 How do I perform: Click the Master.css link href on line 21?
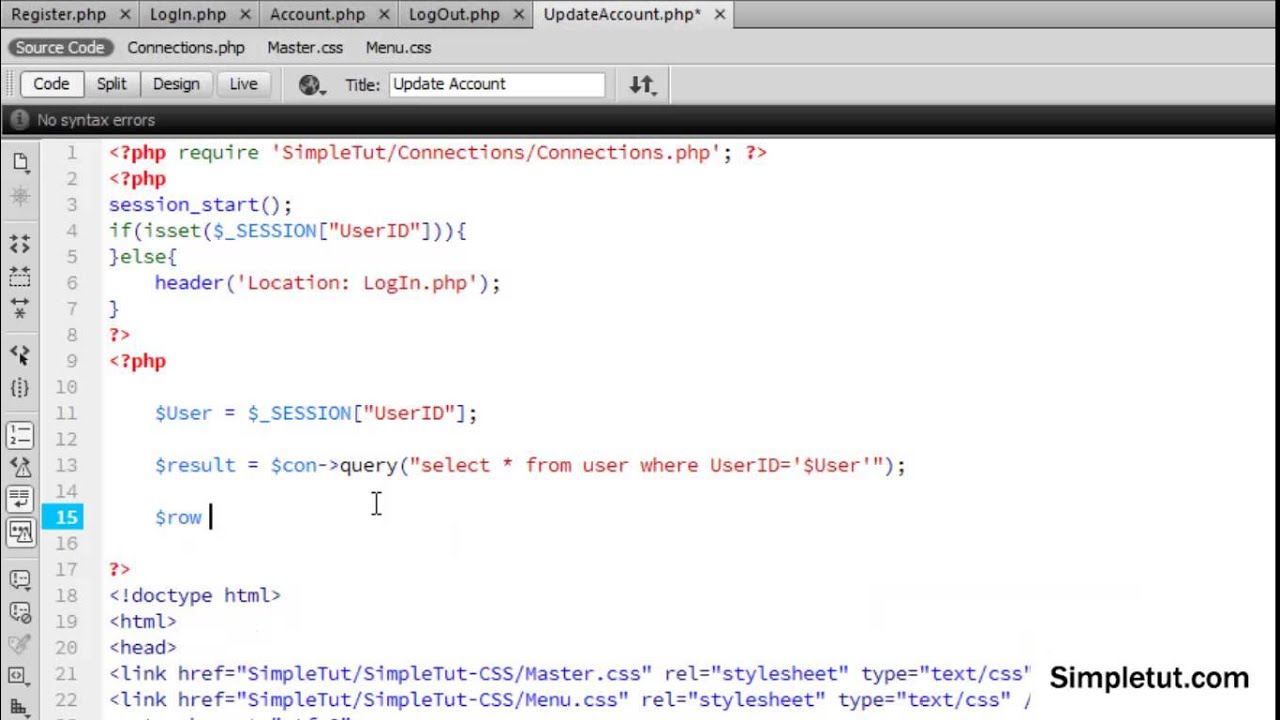pyautogui.click(x=444, y=673)
